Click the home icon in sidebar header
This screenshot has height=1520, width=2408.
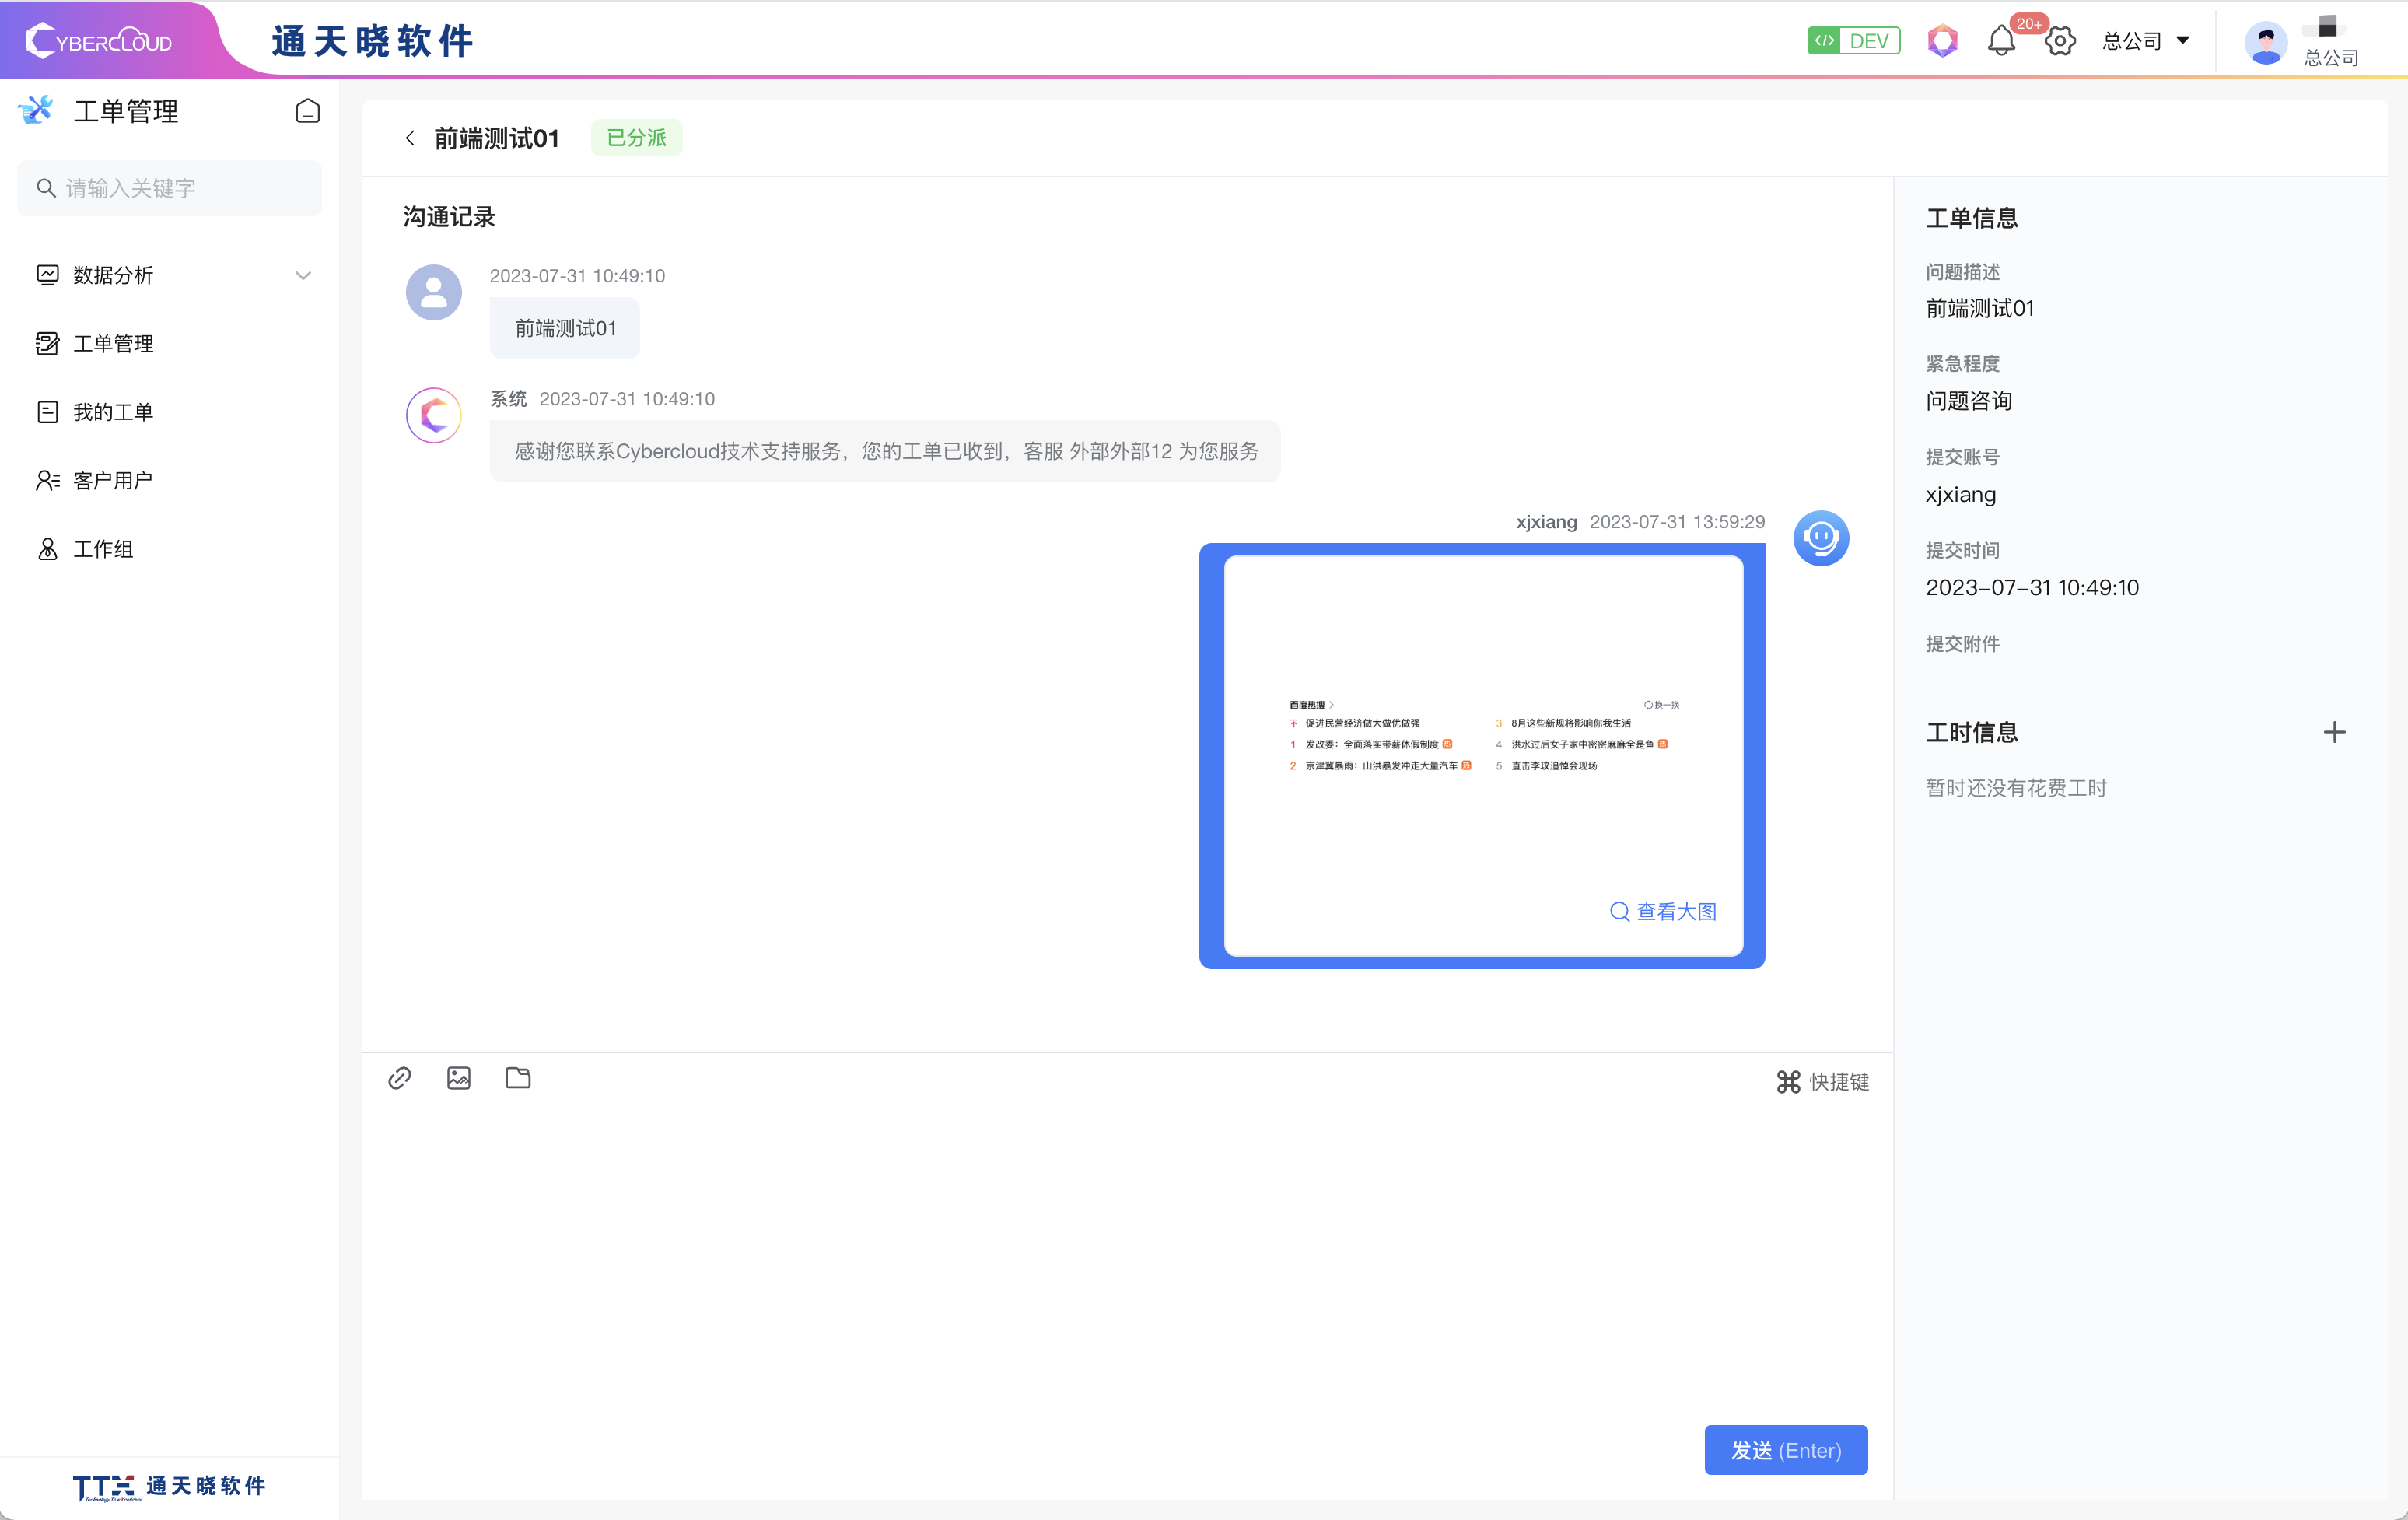click(308, 111)
